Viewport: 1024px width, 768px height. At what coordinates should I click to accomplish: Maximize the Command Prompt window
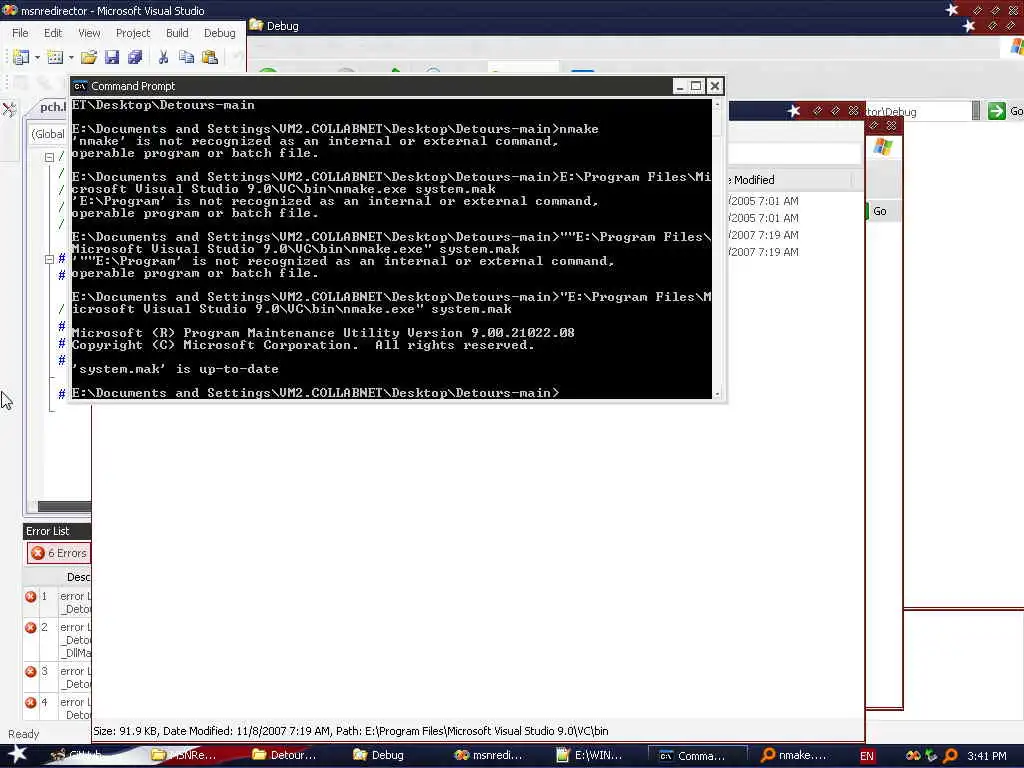pos(696,86)
